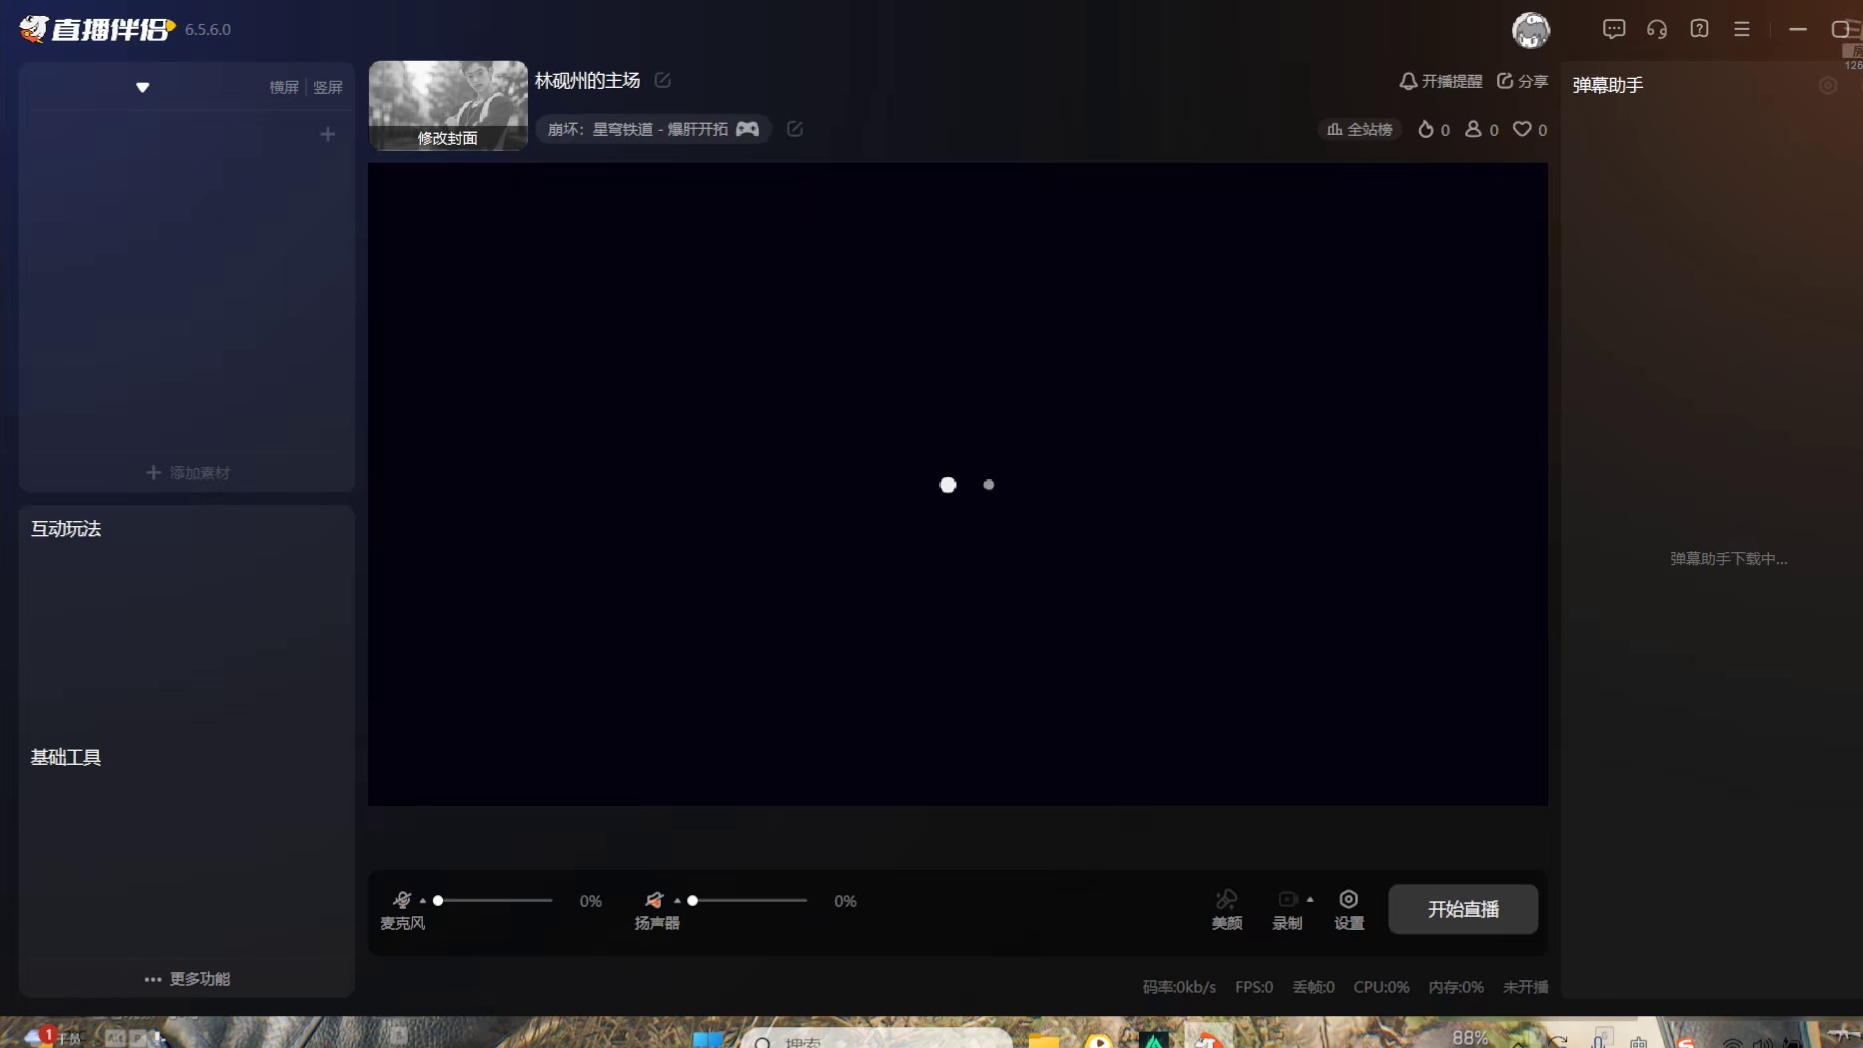Expand the scene dropdown triangle at top left
The width and height of the screenshot is (1863, 1048).
pos(143,88)
